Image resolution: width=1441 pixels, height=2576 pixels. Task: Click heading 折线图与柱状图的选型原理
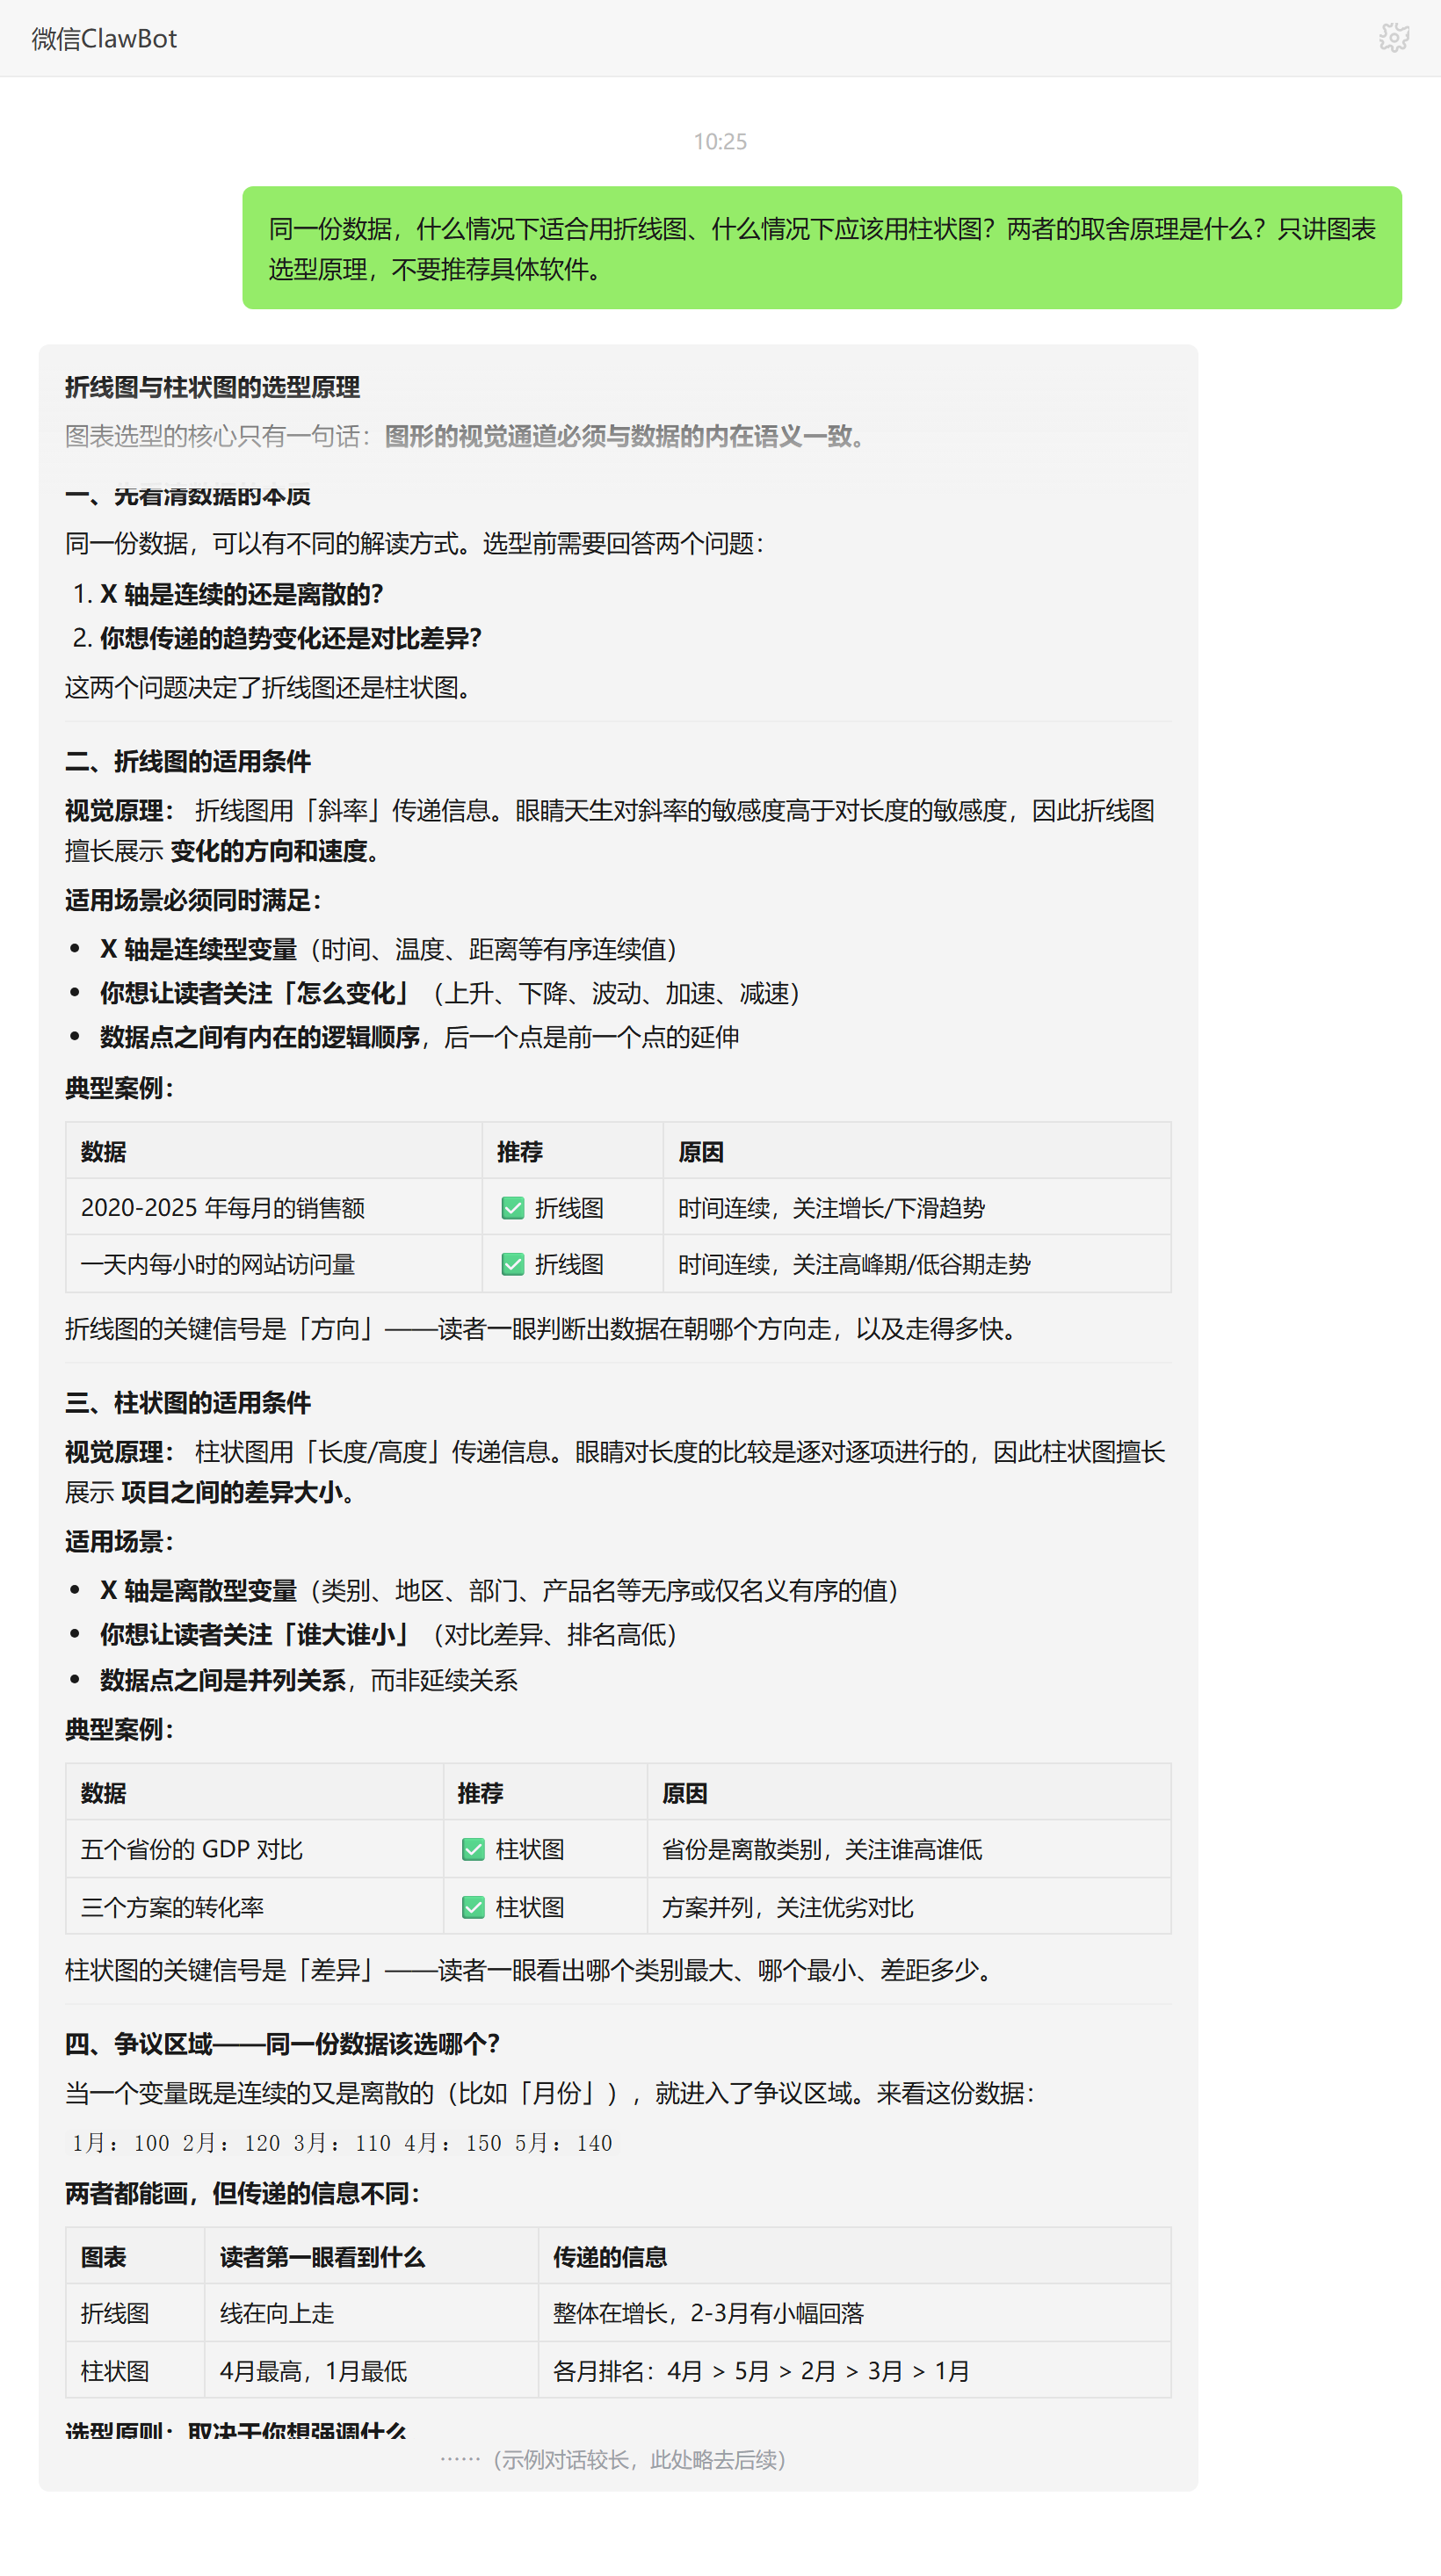tap(212, 387)
